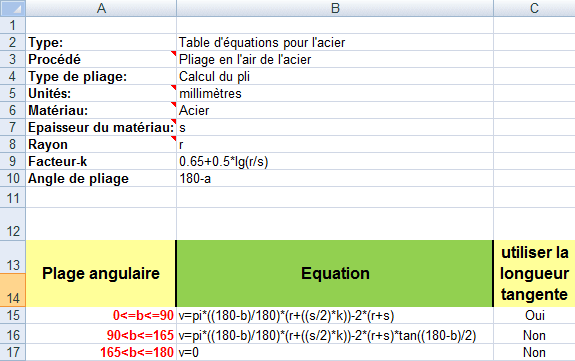Select the yellow Plage angulaire header cell
Image resolution: width=575 pixels, height=361 pixels.
101,273
